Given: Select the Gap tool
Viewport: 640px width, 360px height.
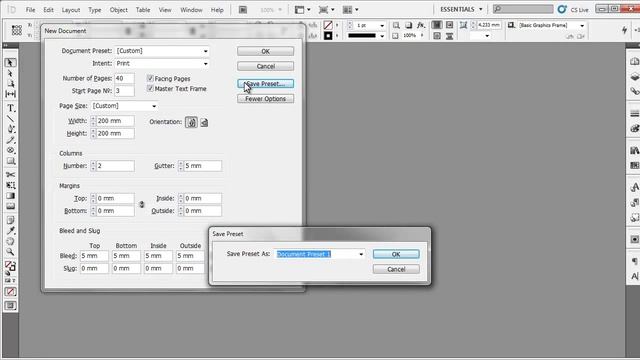Looking at the screenshot, I should click(11, 94).
